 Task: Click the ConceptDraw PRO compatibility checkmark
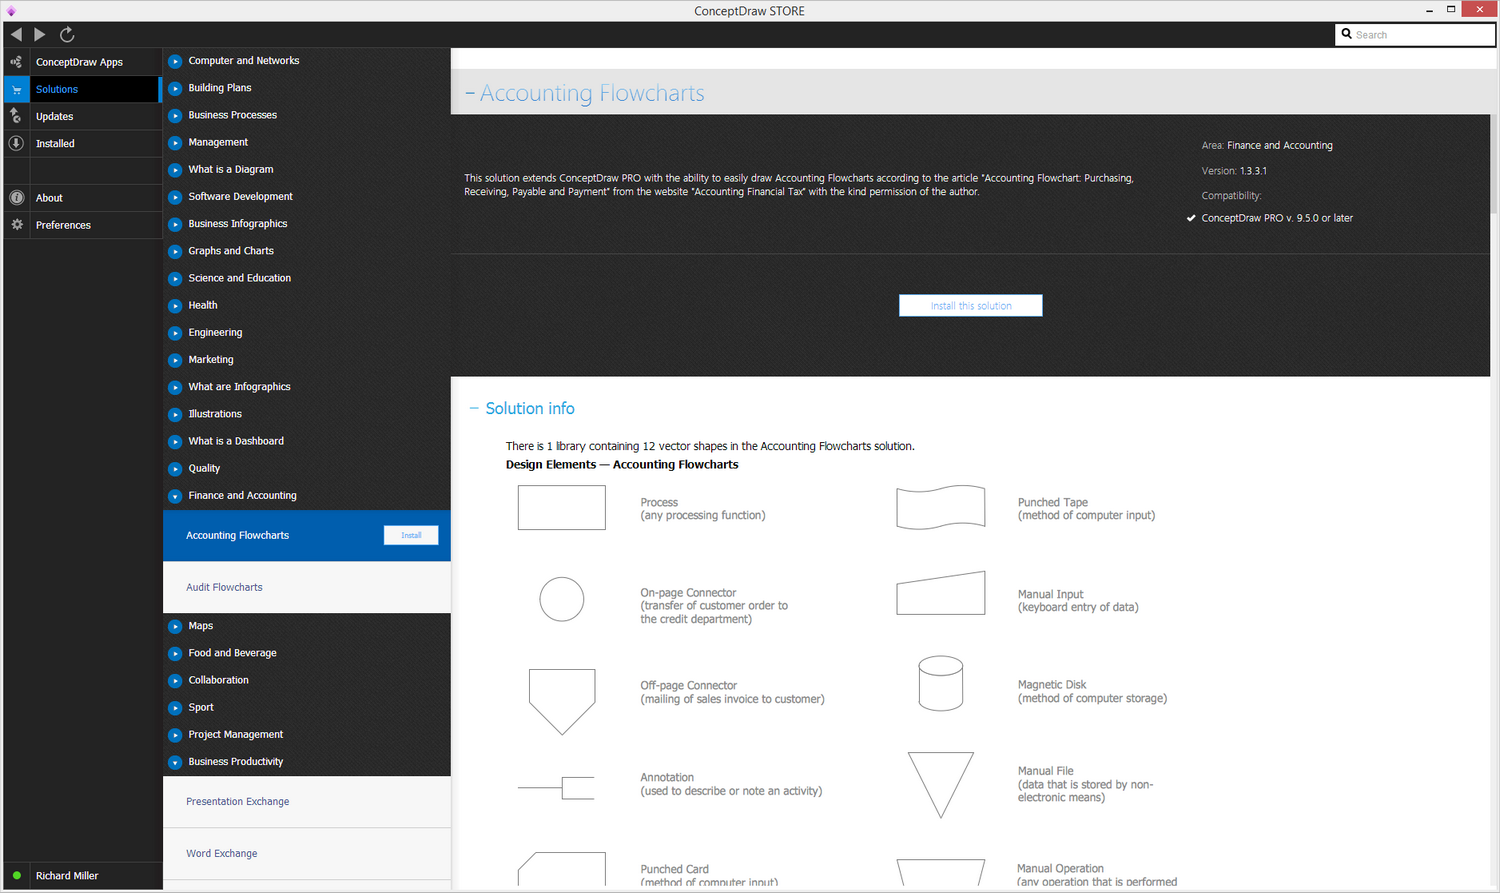(1191, 218)
